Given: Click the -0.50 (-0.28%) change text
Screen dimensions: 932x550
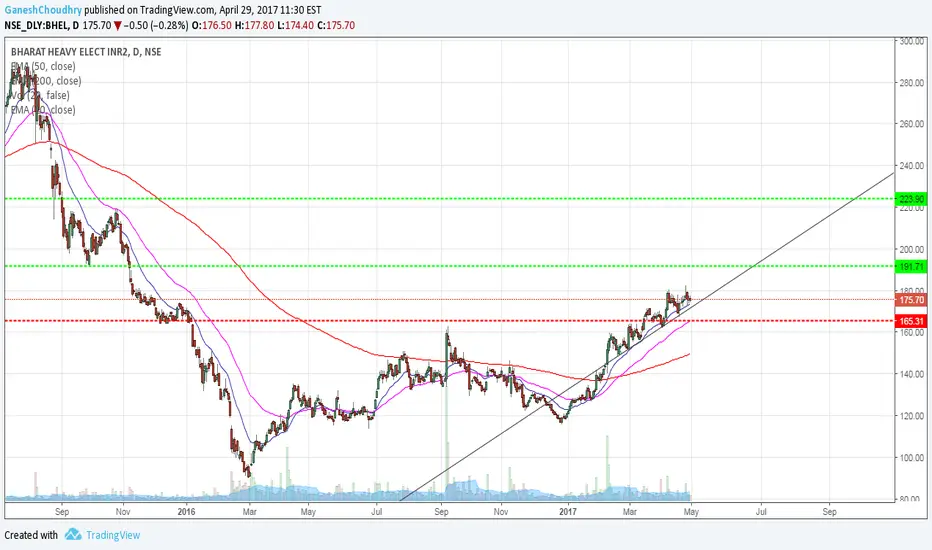Looking at the screenshot, I should click(x=156, y=26).
